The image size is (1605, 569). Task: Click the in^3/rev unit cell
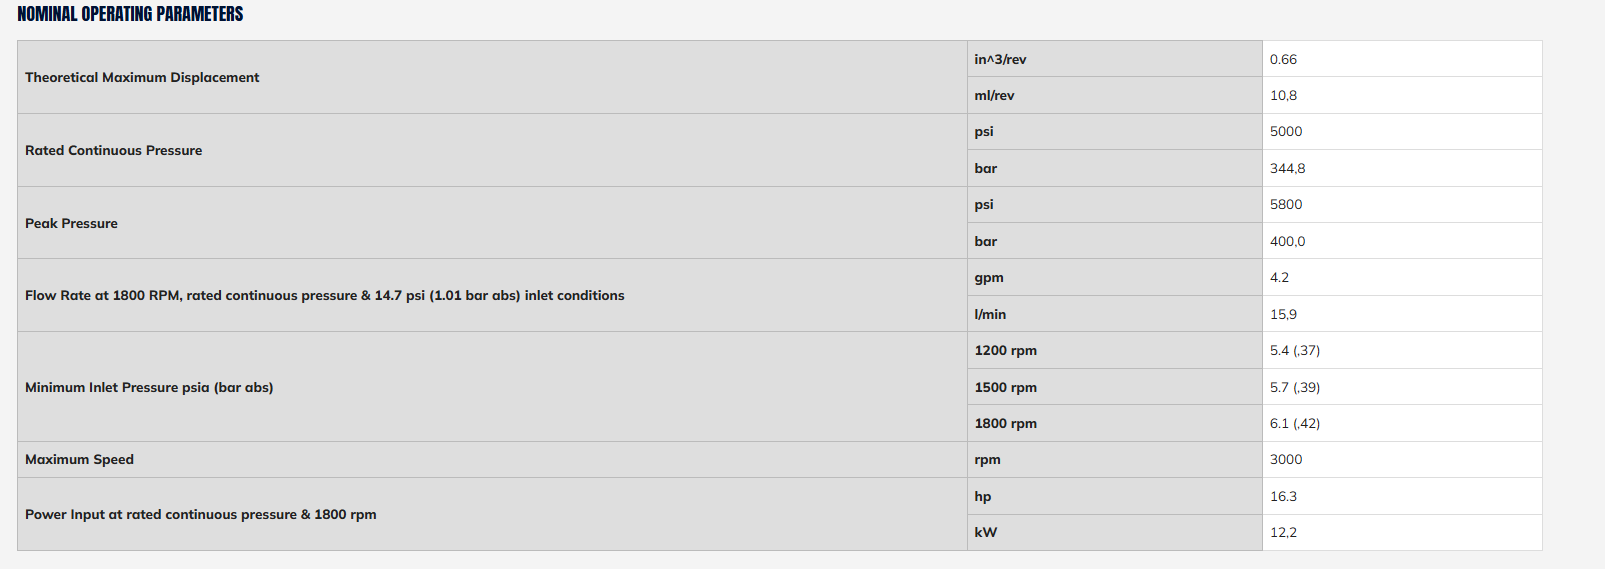1114,59
